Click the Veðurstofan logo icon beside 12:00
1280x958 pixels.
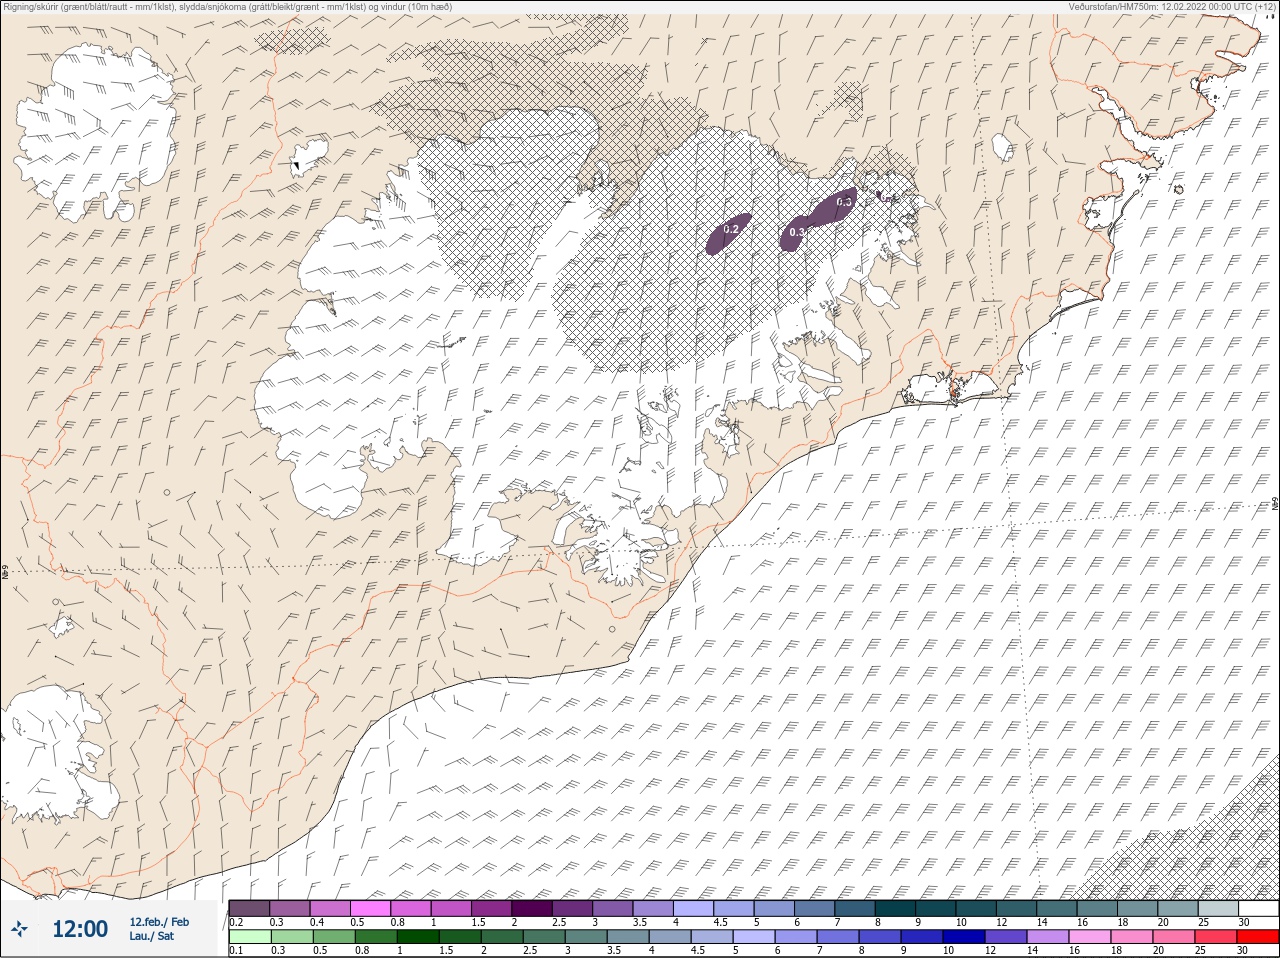point(19,929)
